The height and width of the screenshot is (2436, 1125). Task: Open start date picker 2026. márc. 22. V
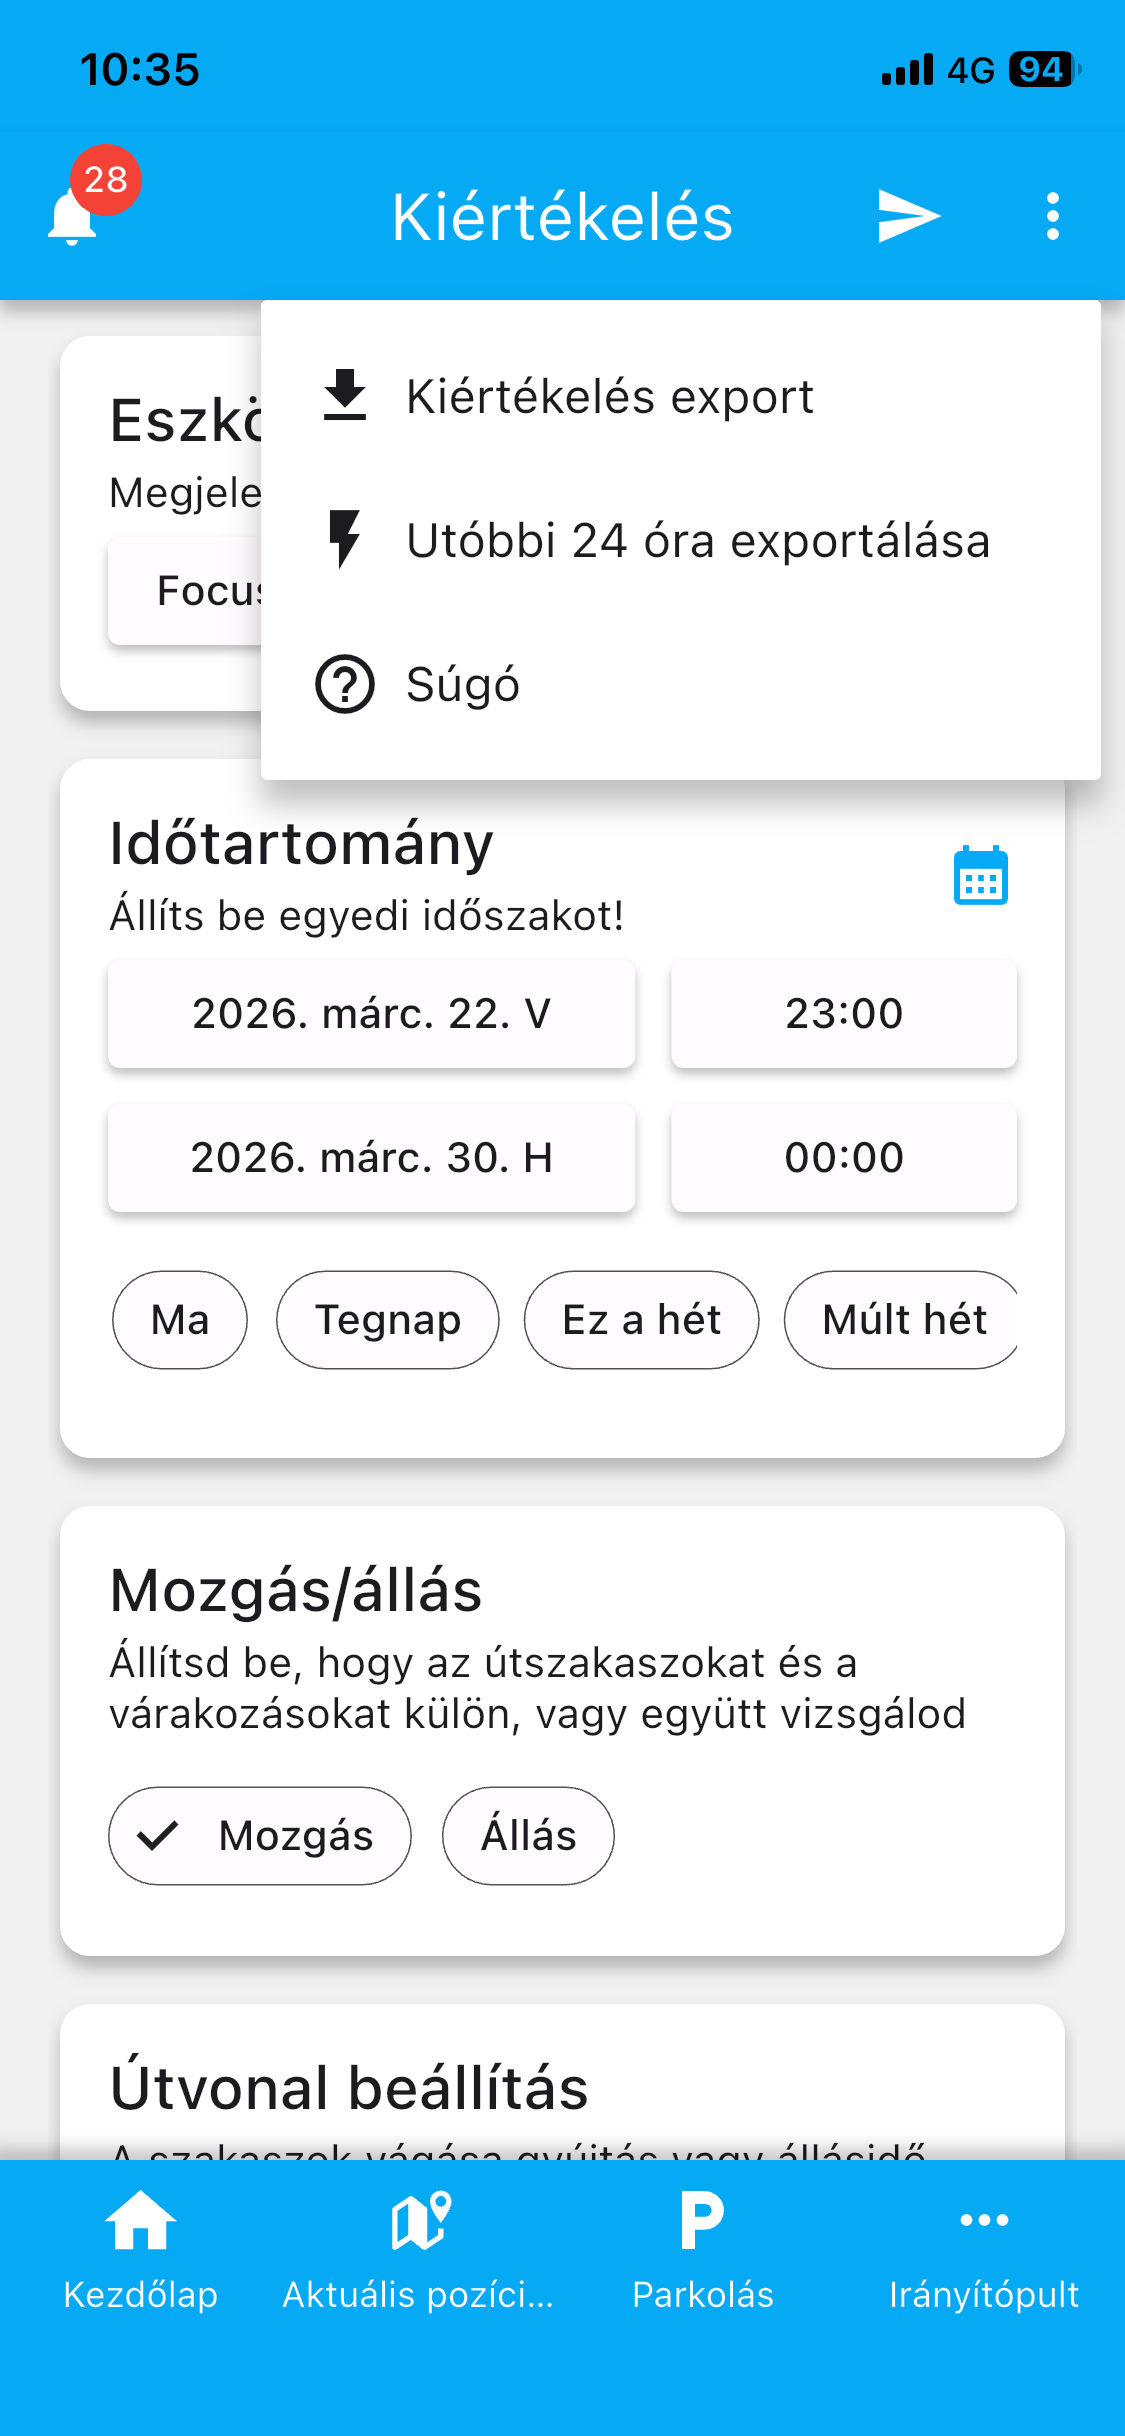click(371, 1014)
